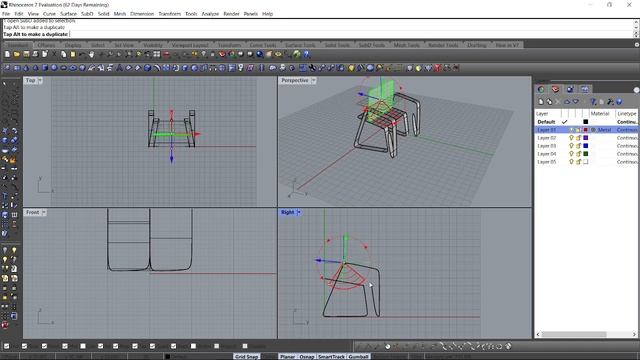
Task: Click the New file icon
Action: point(7,54)
